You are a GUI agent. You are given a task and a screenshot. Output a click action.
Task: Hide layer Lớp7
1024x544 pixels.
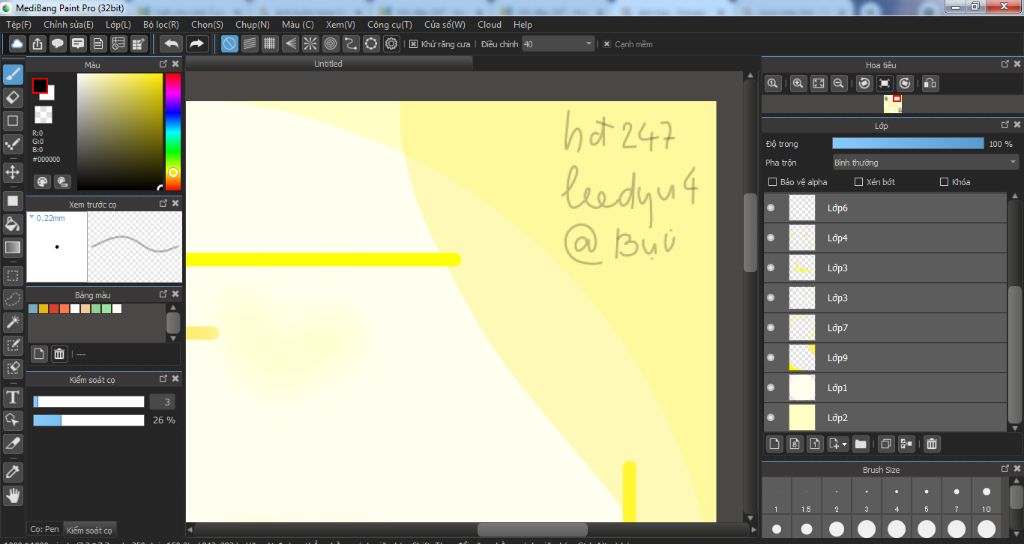tap(771, 327)
